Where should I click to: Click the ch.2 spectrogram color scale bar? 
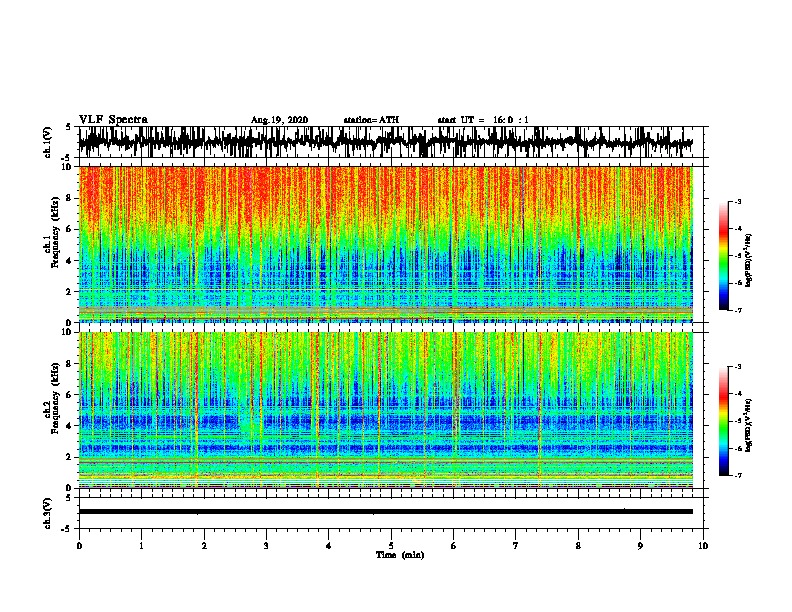tap(724, 421)
